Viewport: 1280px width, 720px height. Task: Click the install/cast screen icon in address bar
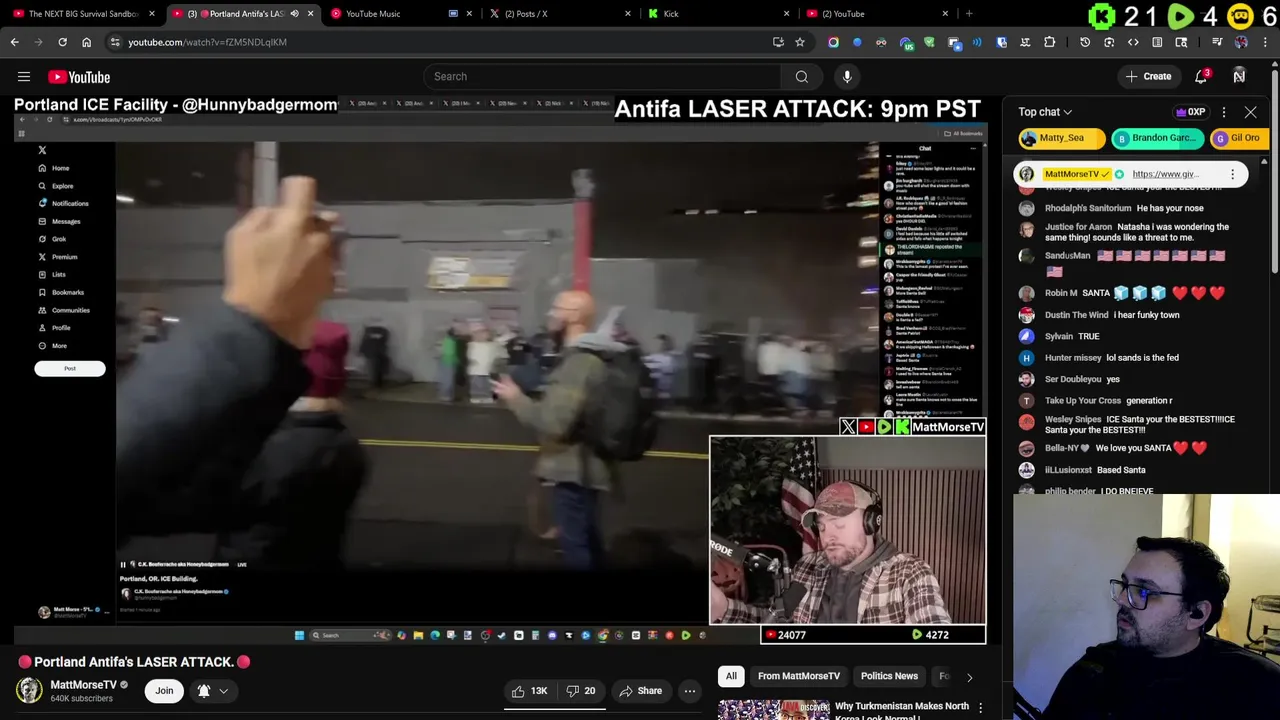[778, 42]
